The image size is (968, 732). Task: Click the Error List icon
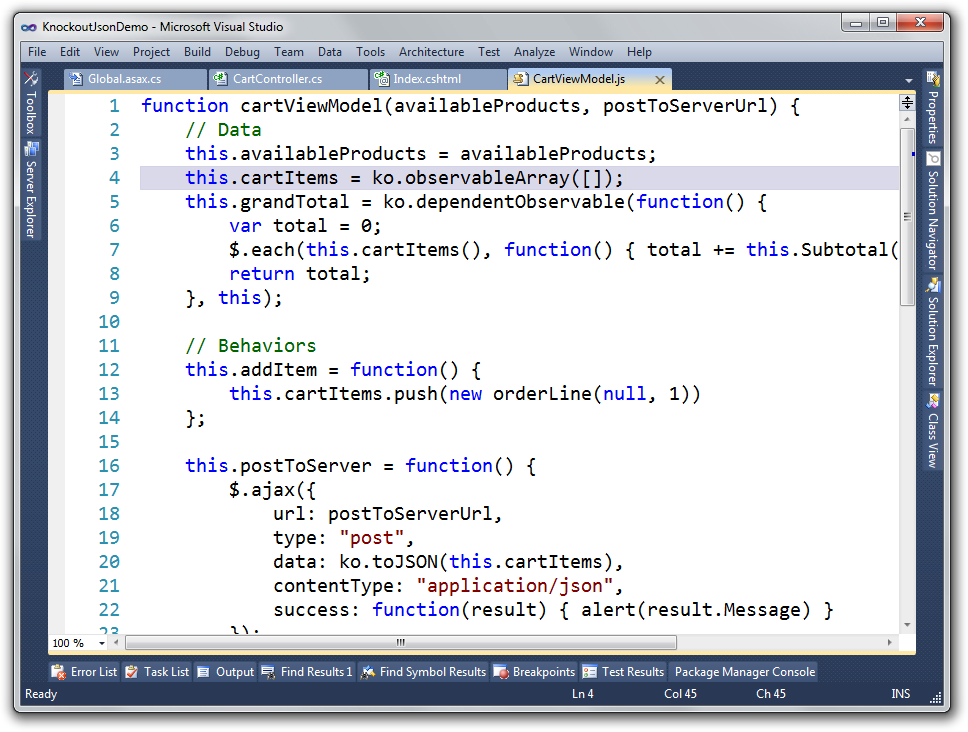tap(59, 672)
